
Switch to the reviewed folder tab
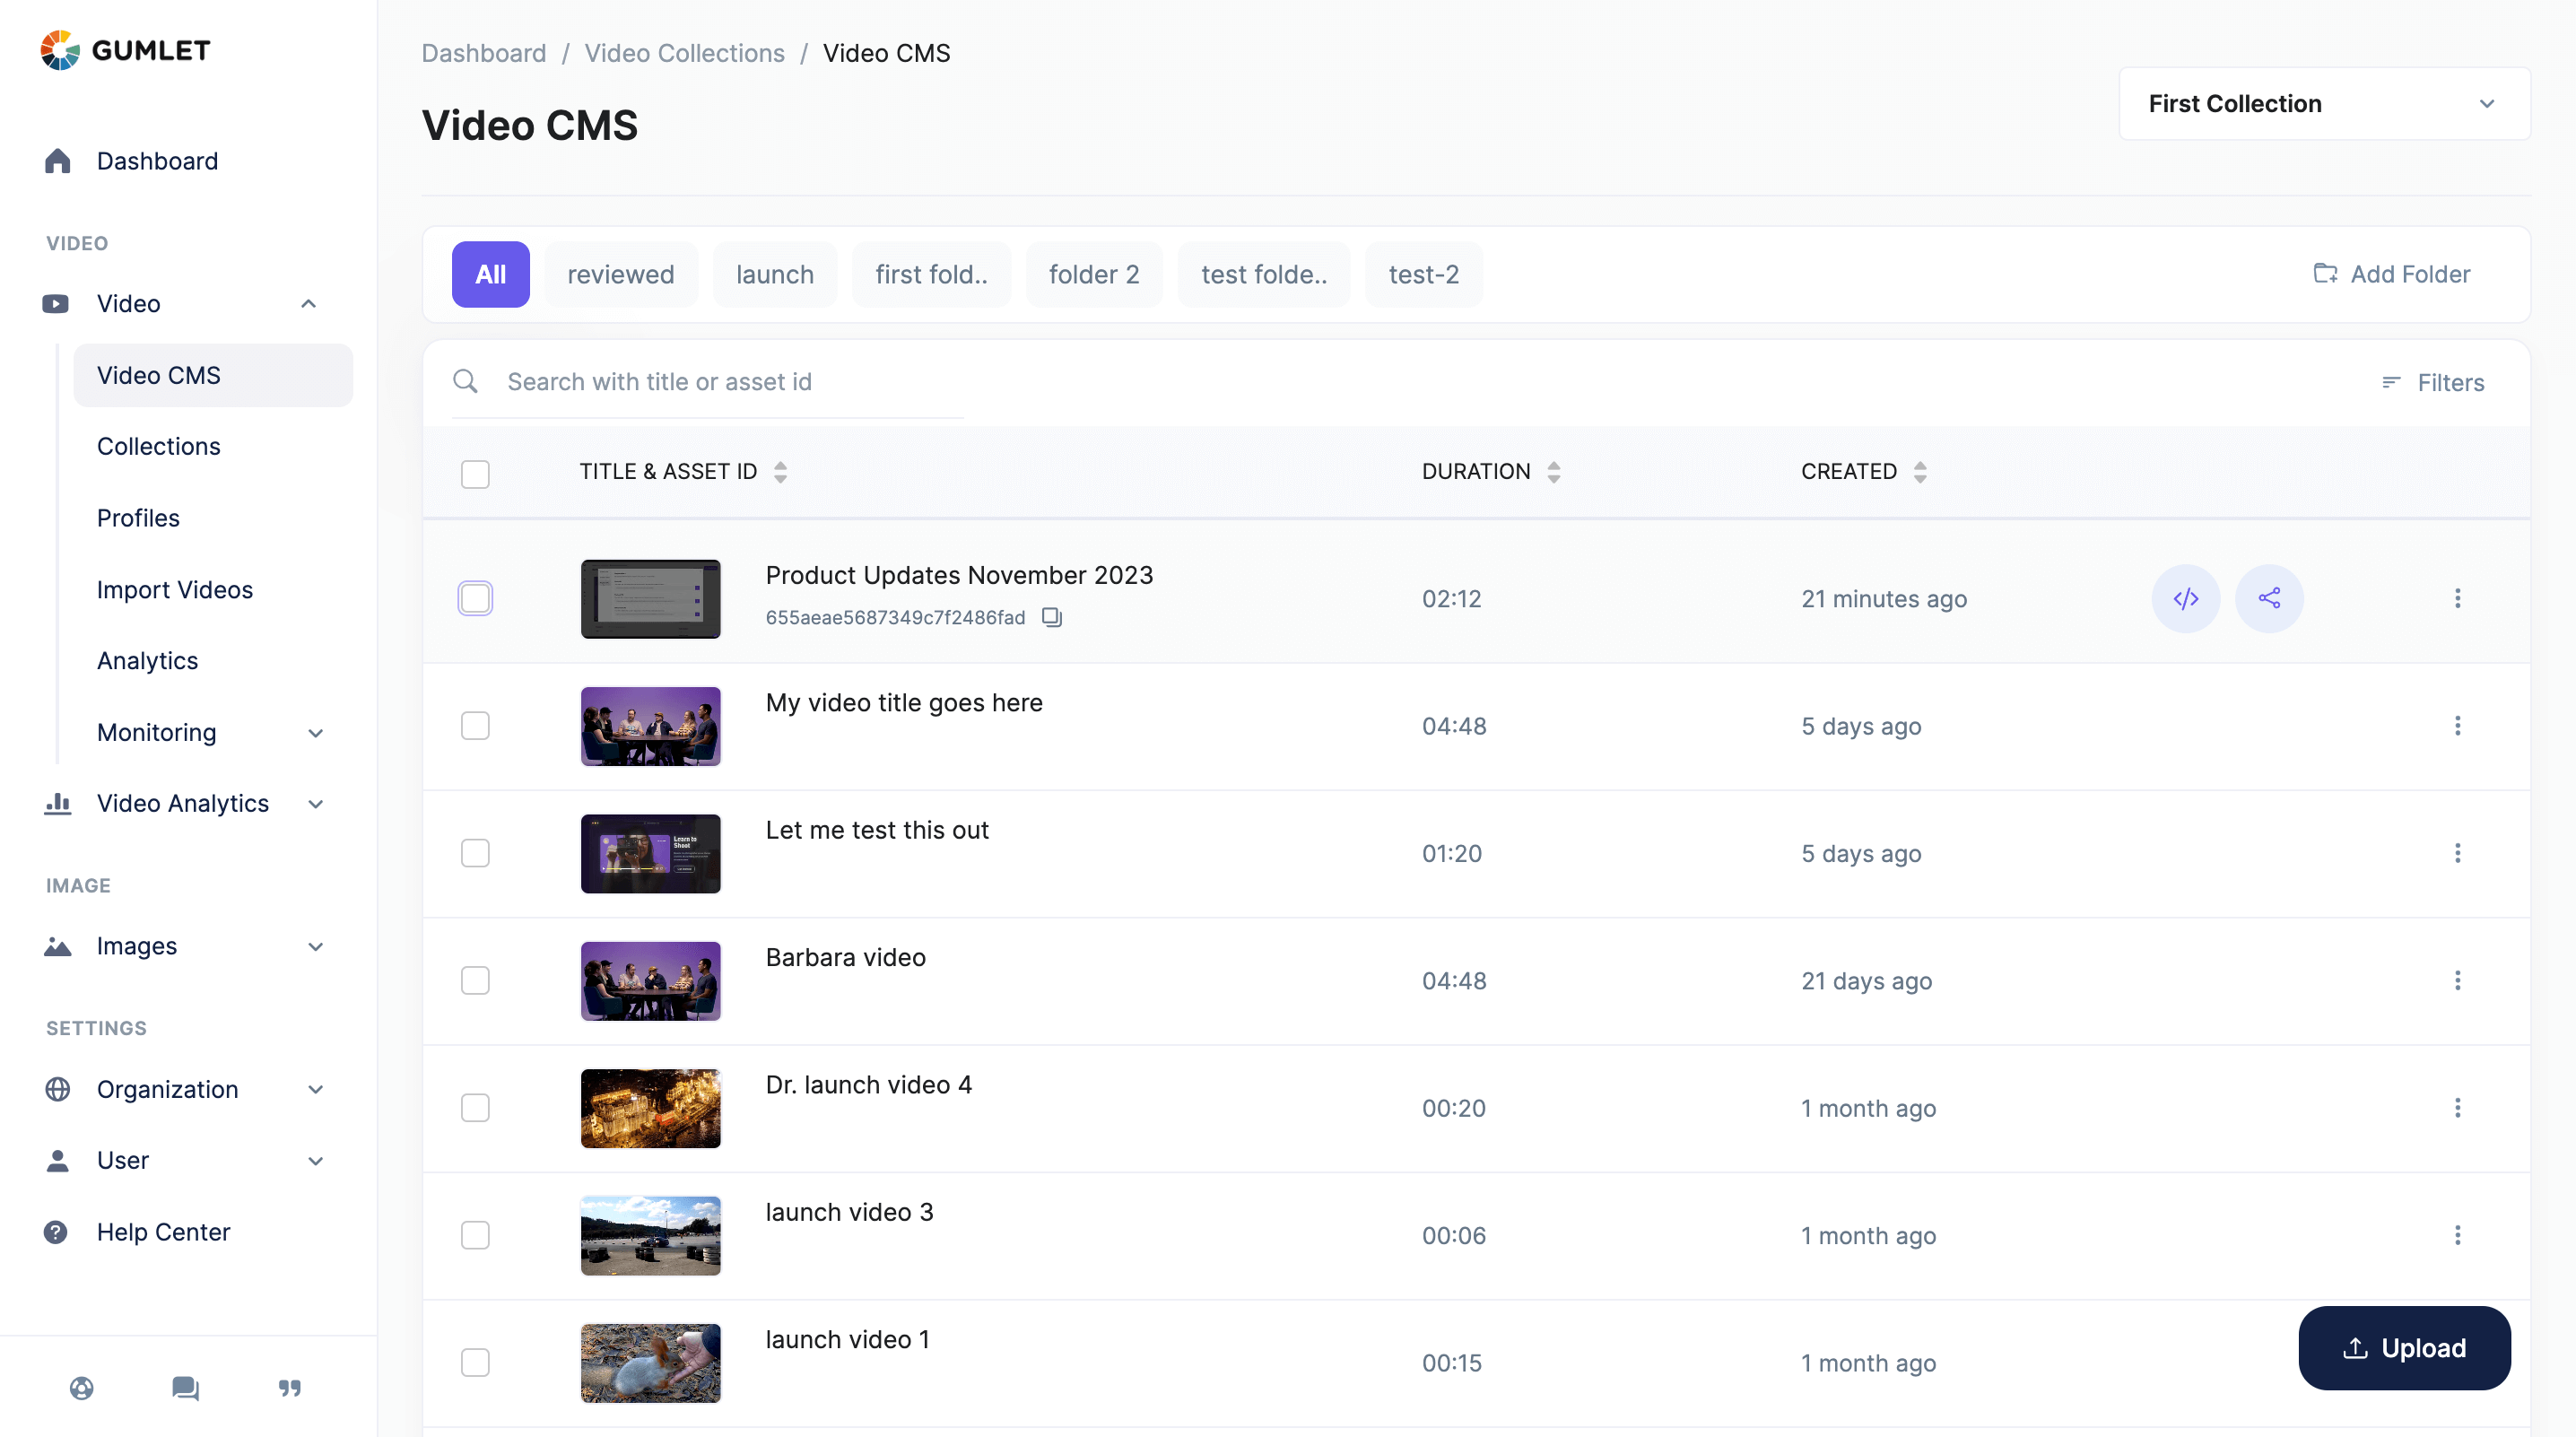620,274
